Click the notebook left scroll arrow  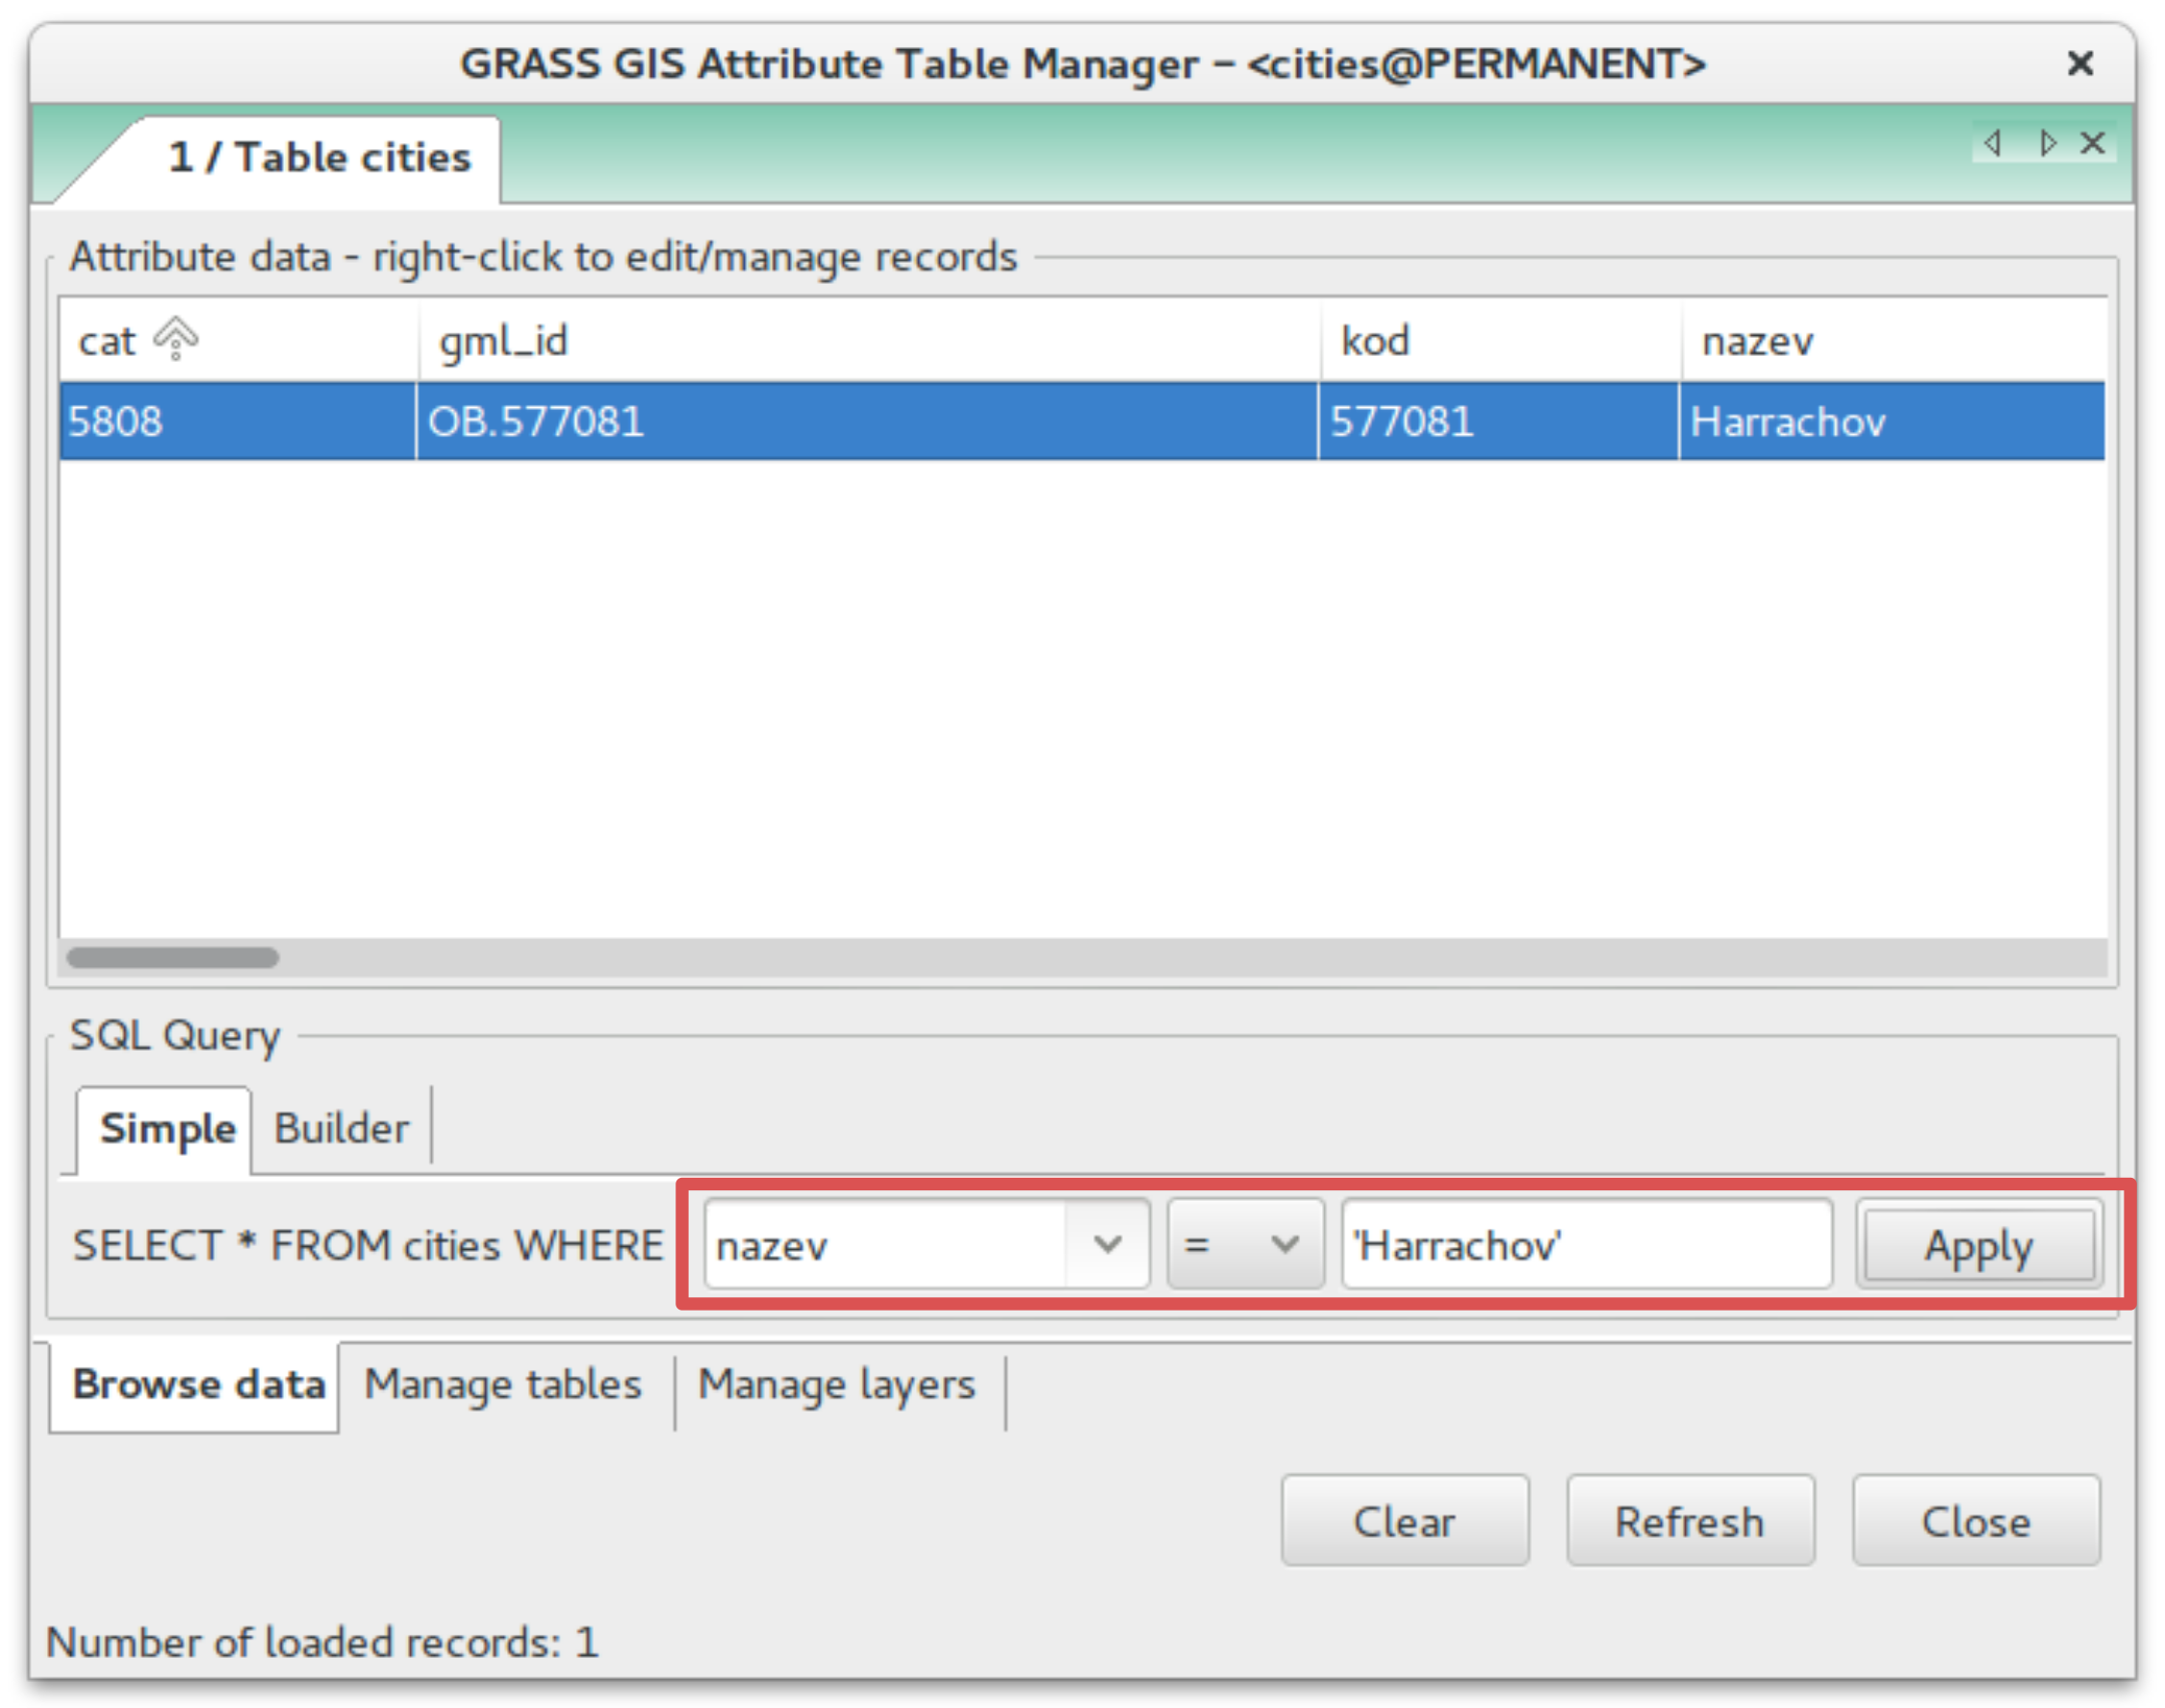point(1993,143)
